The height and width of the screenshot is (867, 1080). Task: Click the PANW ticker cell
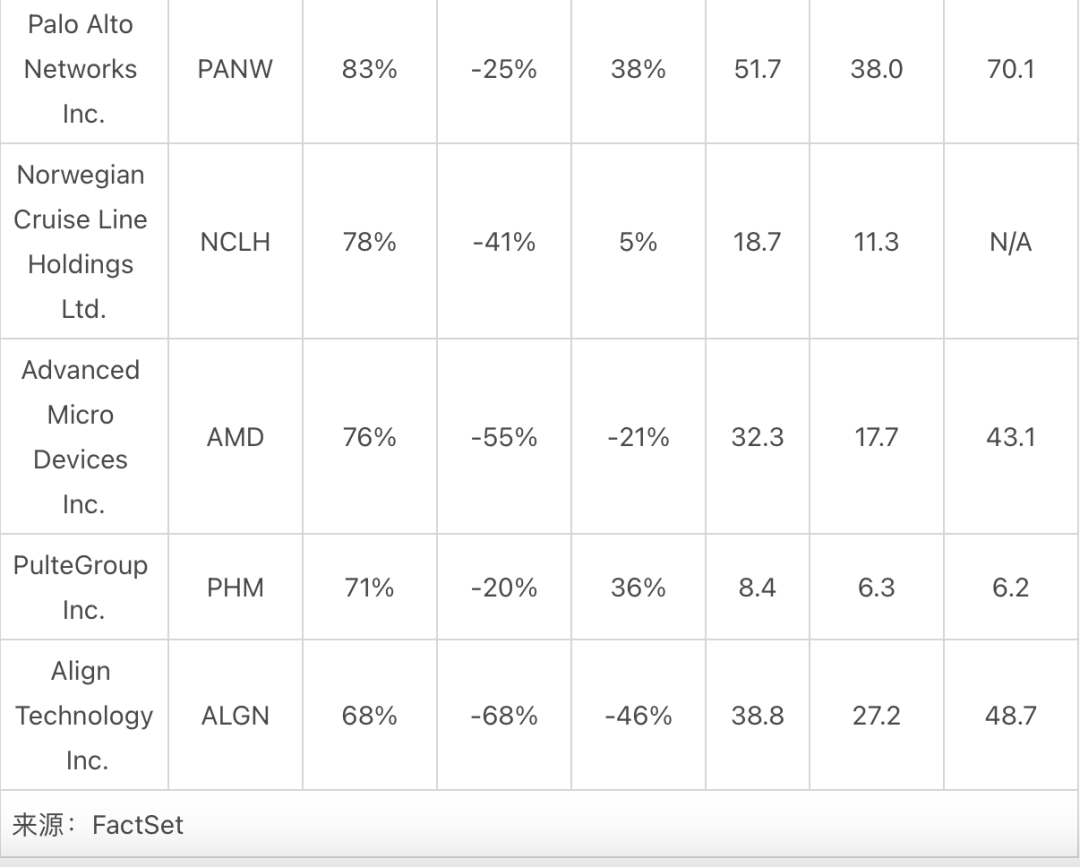[235, 69]
